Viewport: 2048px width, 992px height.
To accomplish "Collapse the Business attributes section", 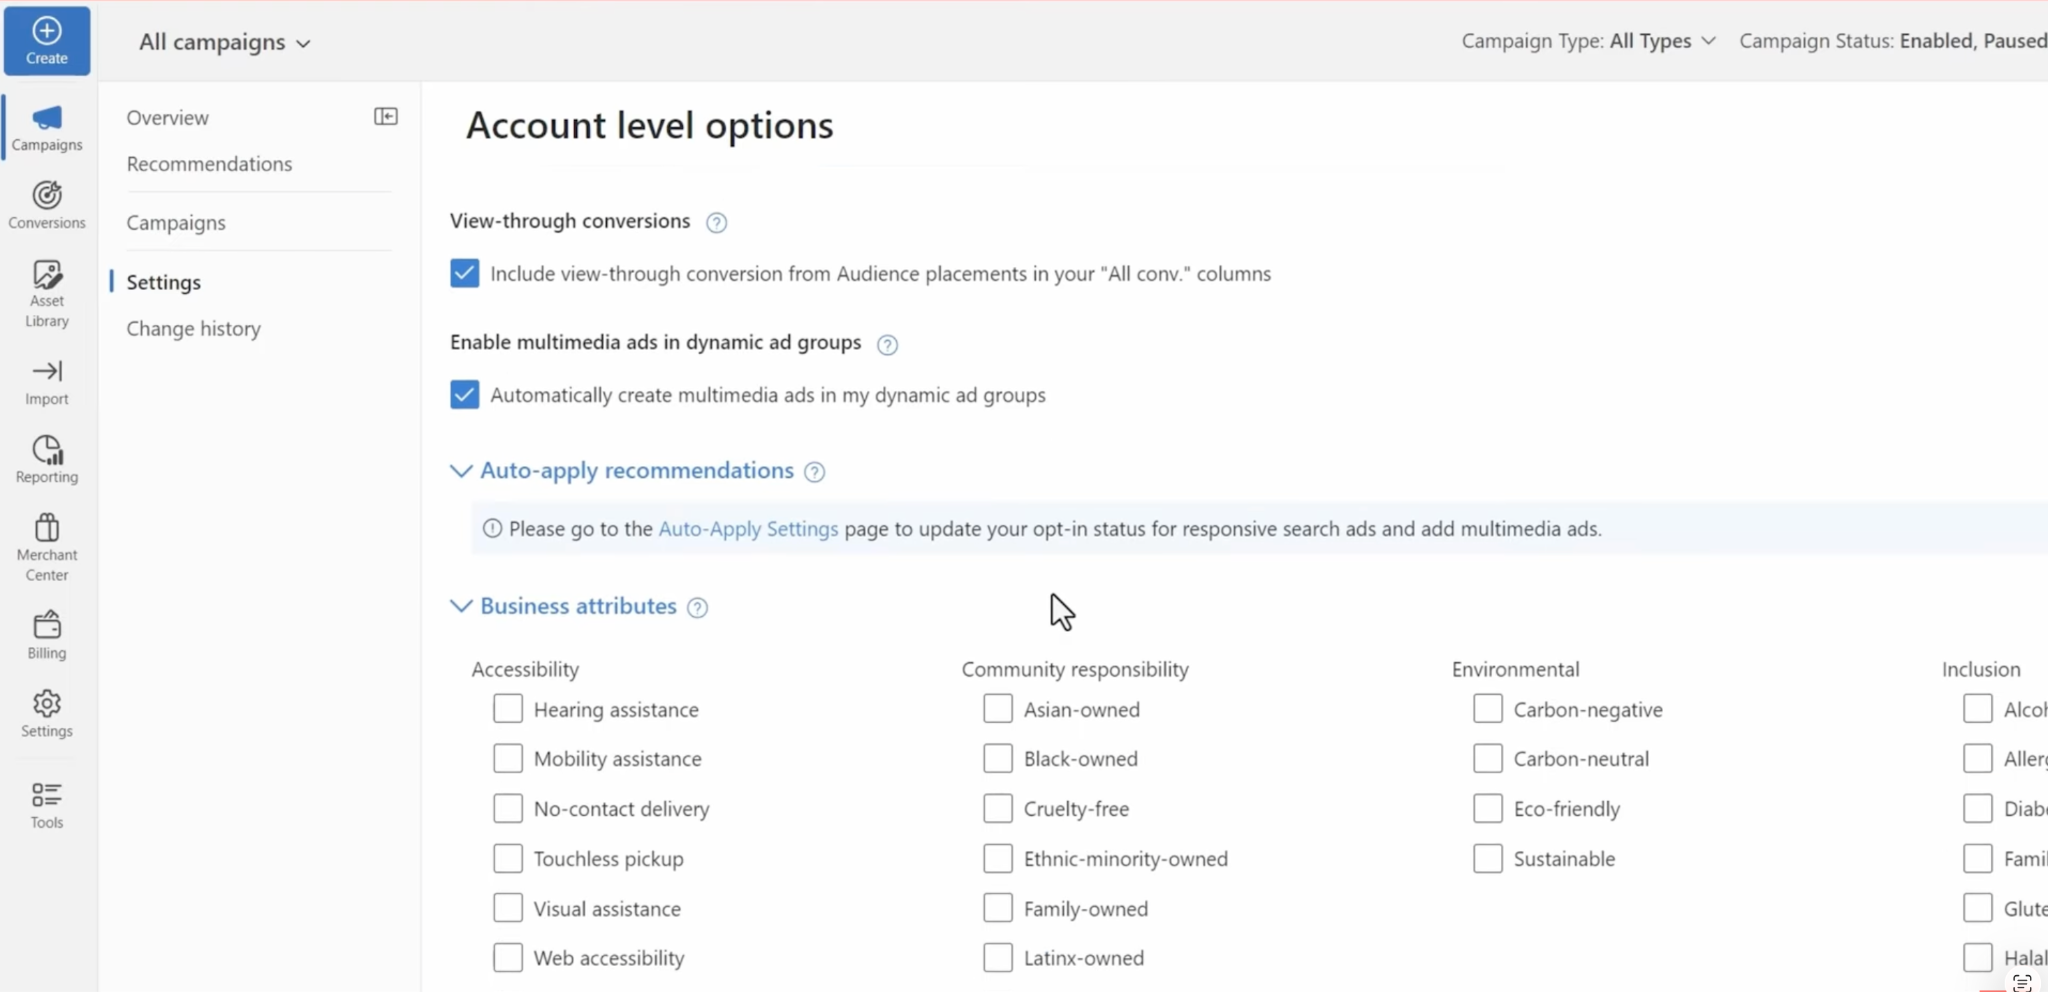I will (x=461, y=606).
